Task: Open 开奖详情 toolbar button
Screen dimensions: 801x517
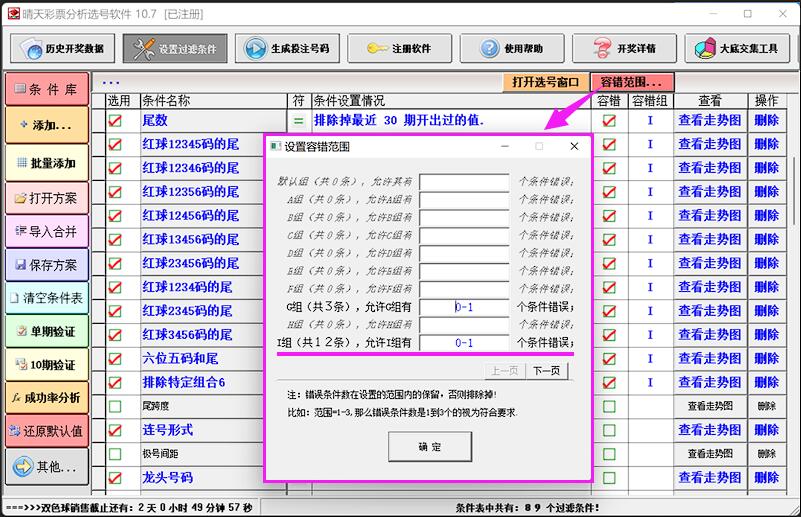Action: click(x=624, y=48)
